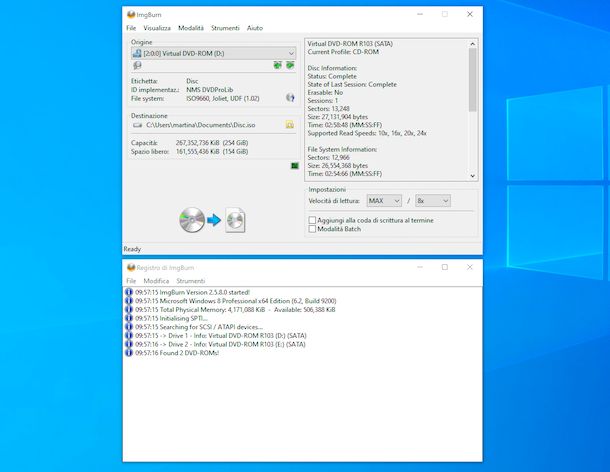This screenshot has width=610, height=472.
Task: Open file system details globe icon
Action: (290, 98)
